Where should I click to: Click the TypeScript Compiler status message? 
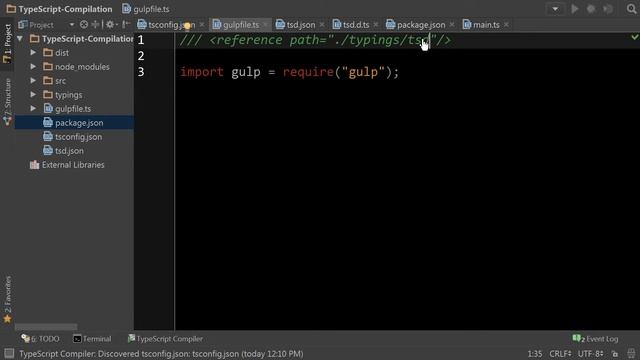pos(161,354)
